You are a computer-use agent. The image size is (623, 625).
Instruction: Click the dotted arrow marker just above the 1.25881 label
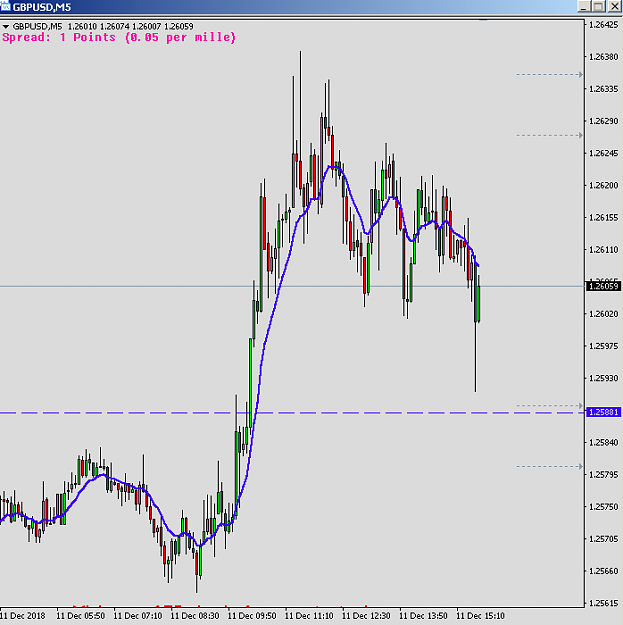[550, 406]
